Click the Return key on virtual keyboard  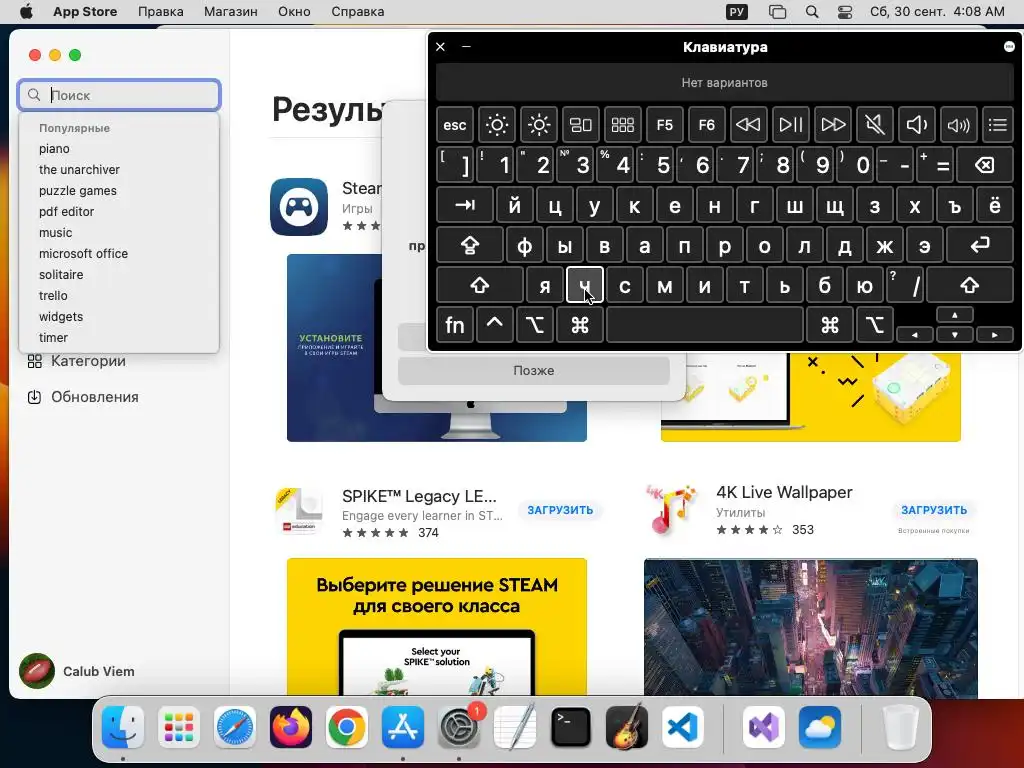(980, 246)
